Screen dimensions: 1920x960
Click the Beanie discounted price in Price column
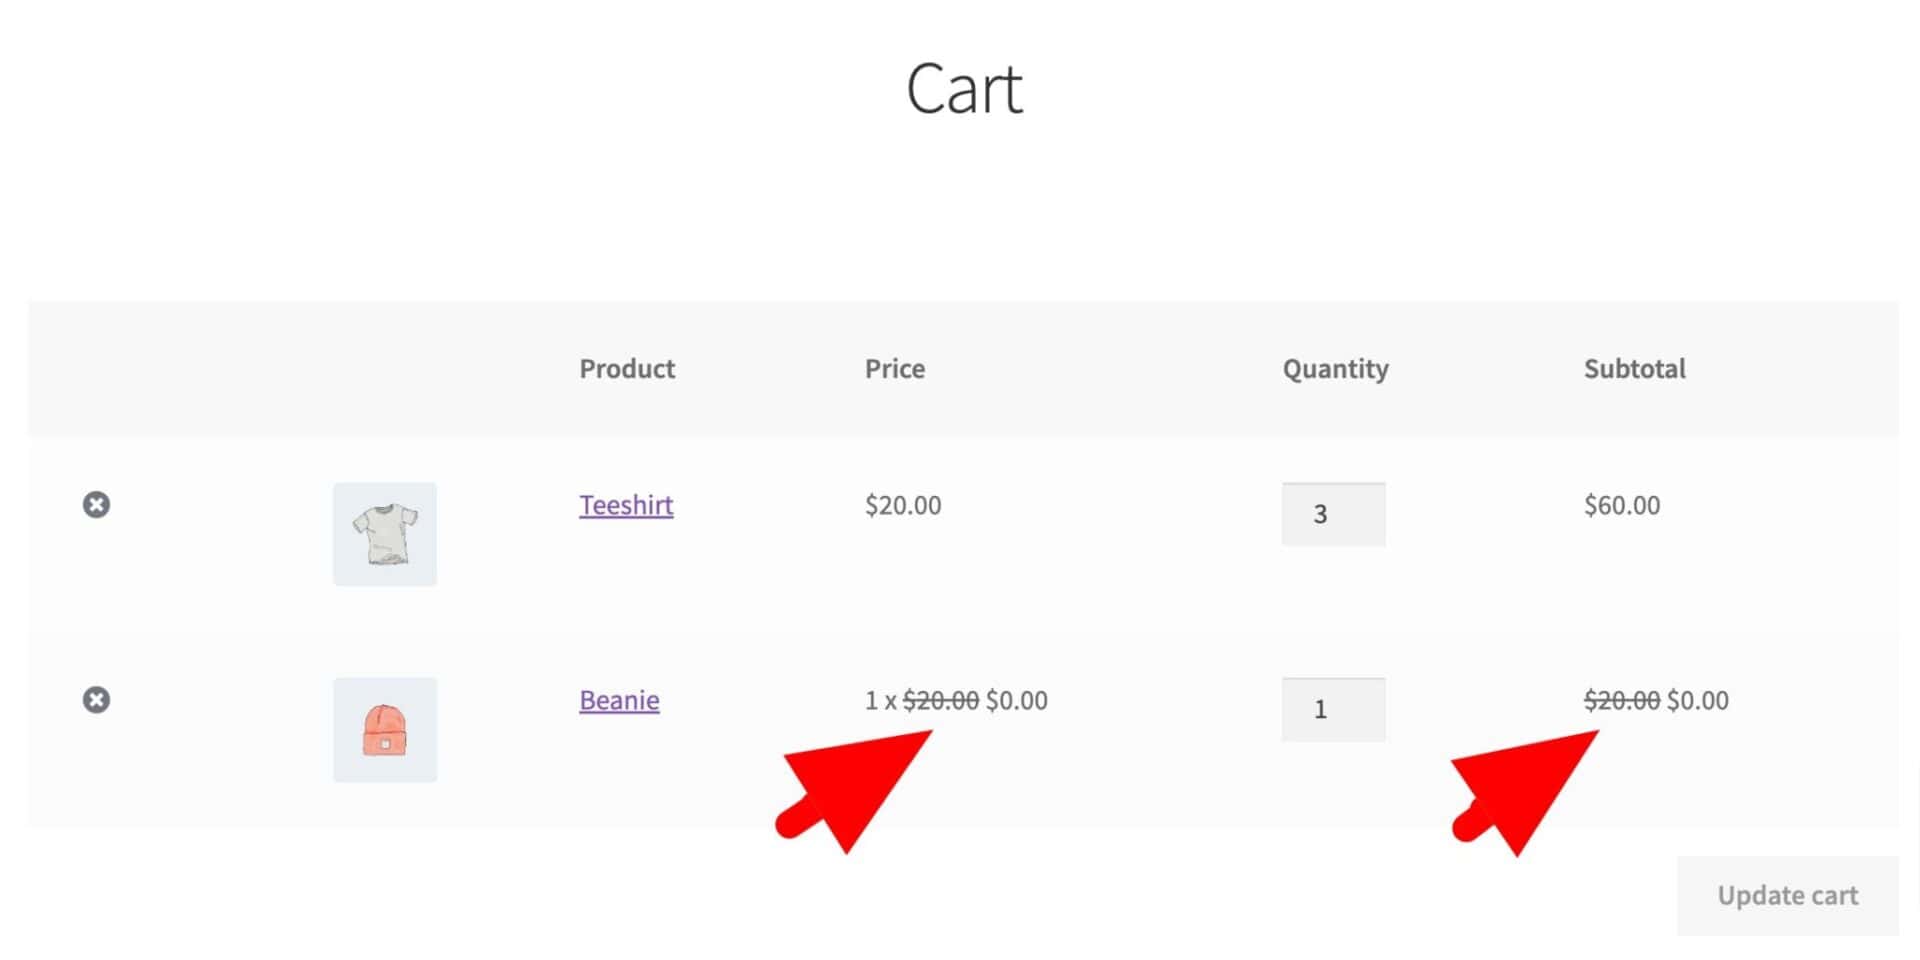[1017, 700]
